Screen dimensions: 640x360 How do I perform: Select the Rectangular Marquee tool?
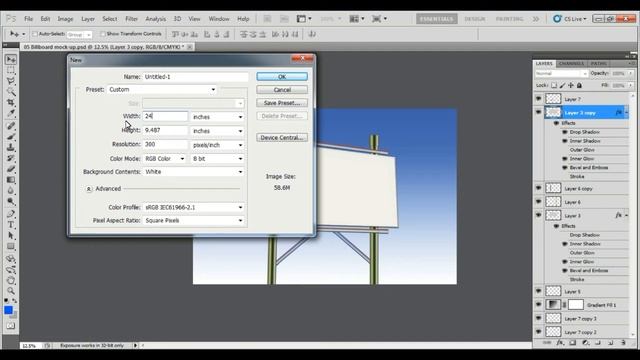(11, 70)
